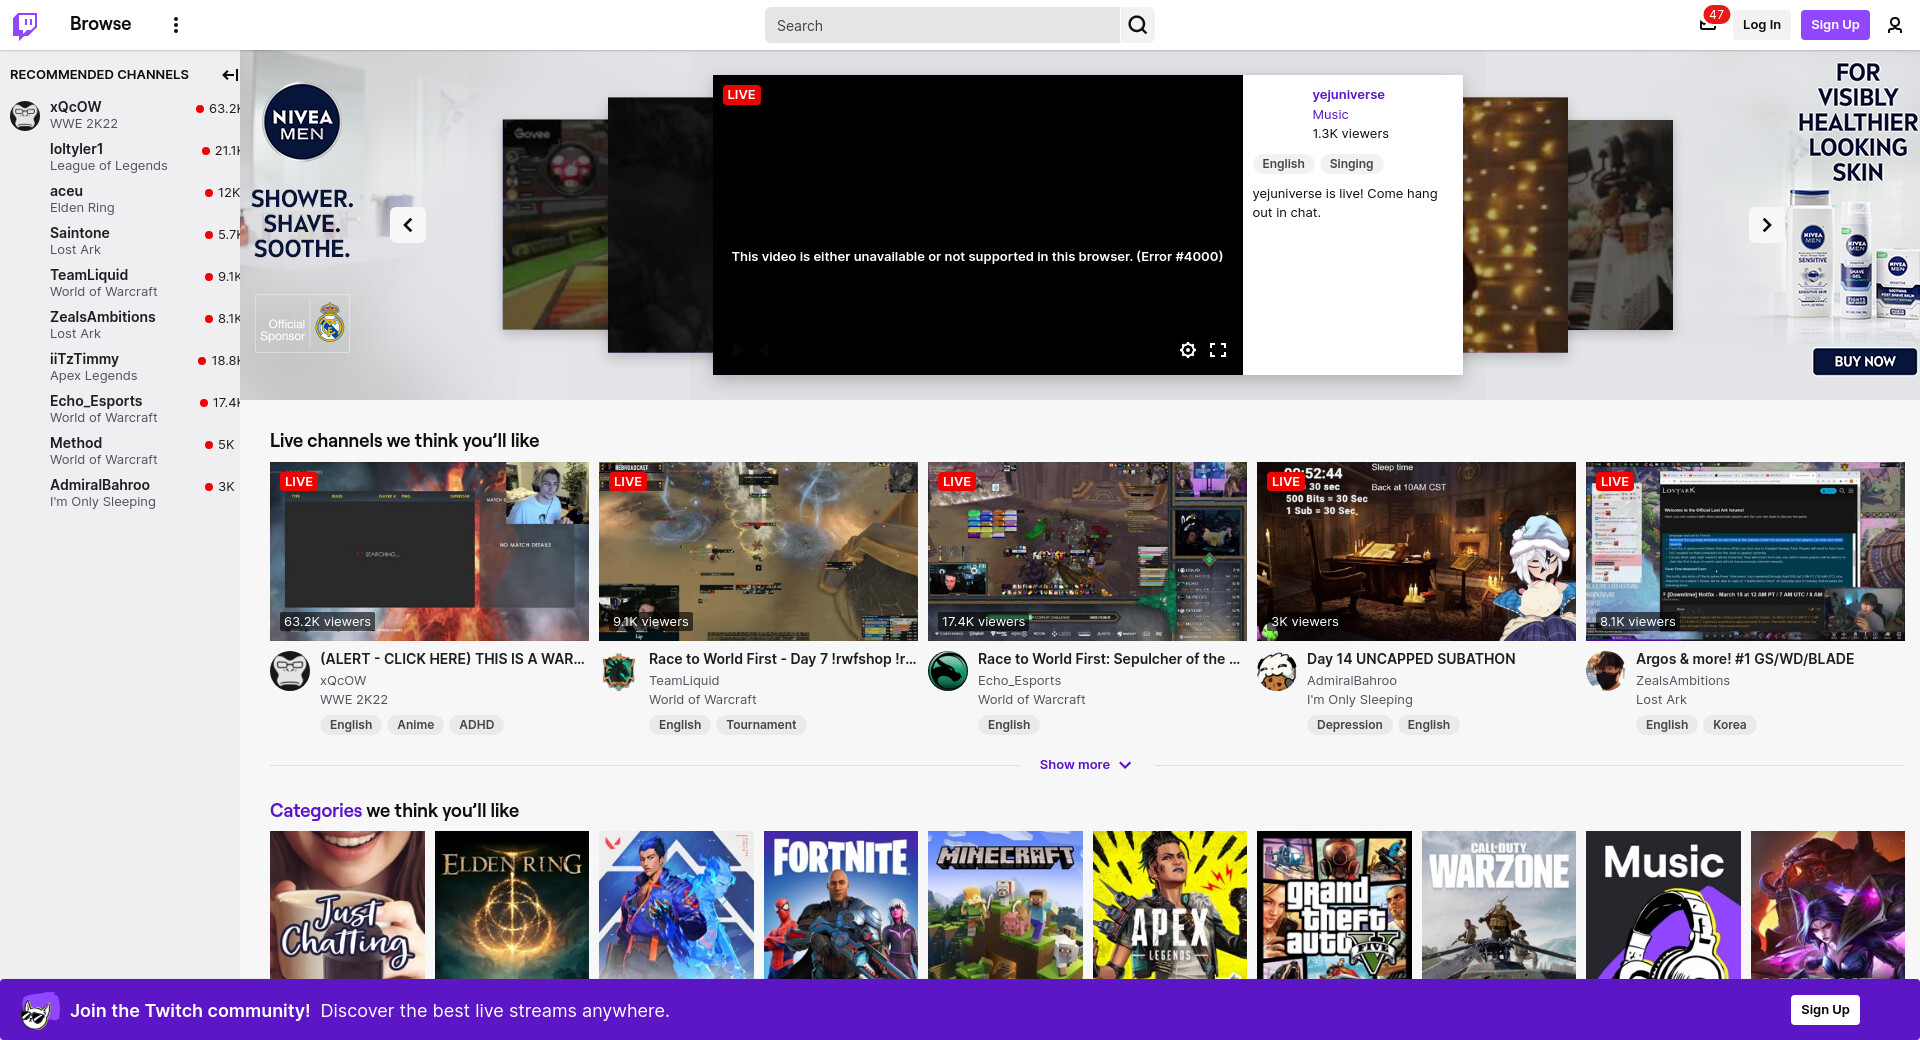1920x1040 pixels.
Task: Open the yejuniverse channel link
Action: pyautogui.click(x=1348, y=95)
